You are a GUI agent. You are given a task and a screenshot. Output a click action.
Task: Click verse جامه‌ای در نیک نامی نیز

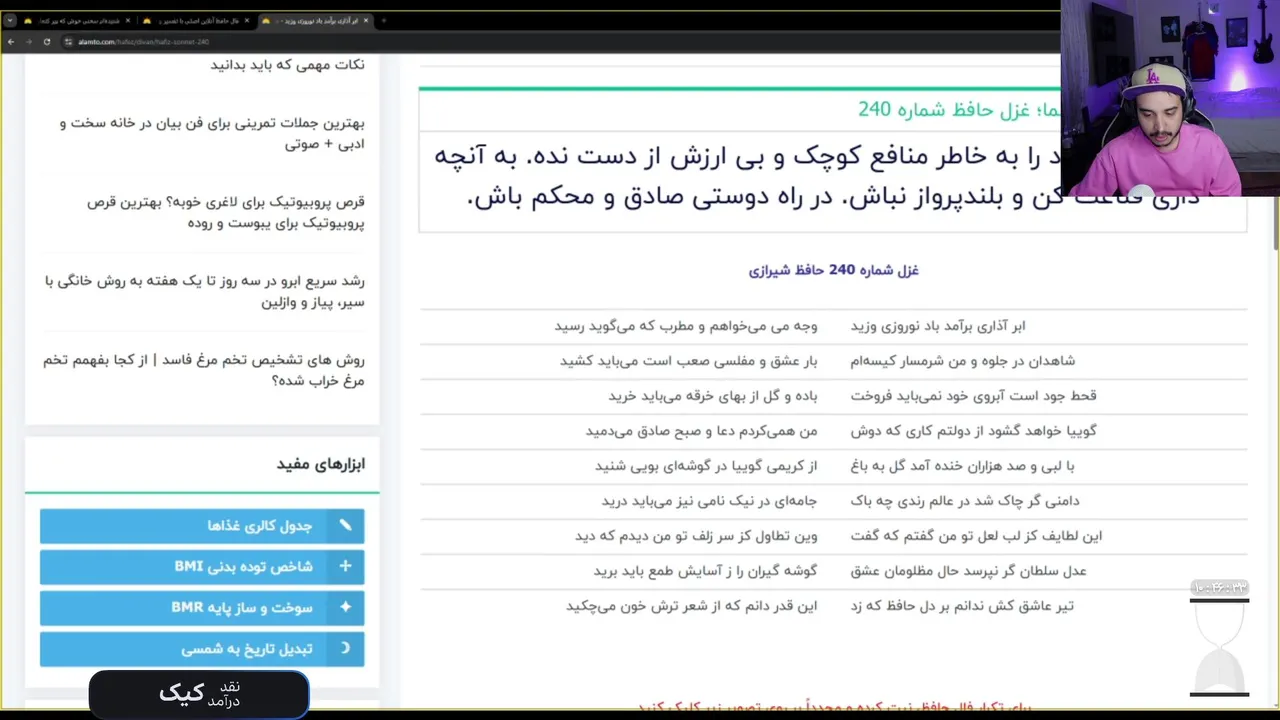[x=710, y=501]
